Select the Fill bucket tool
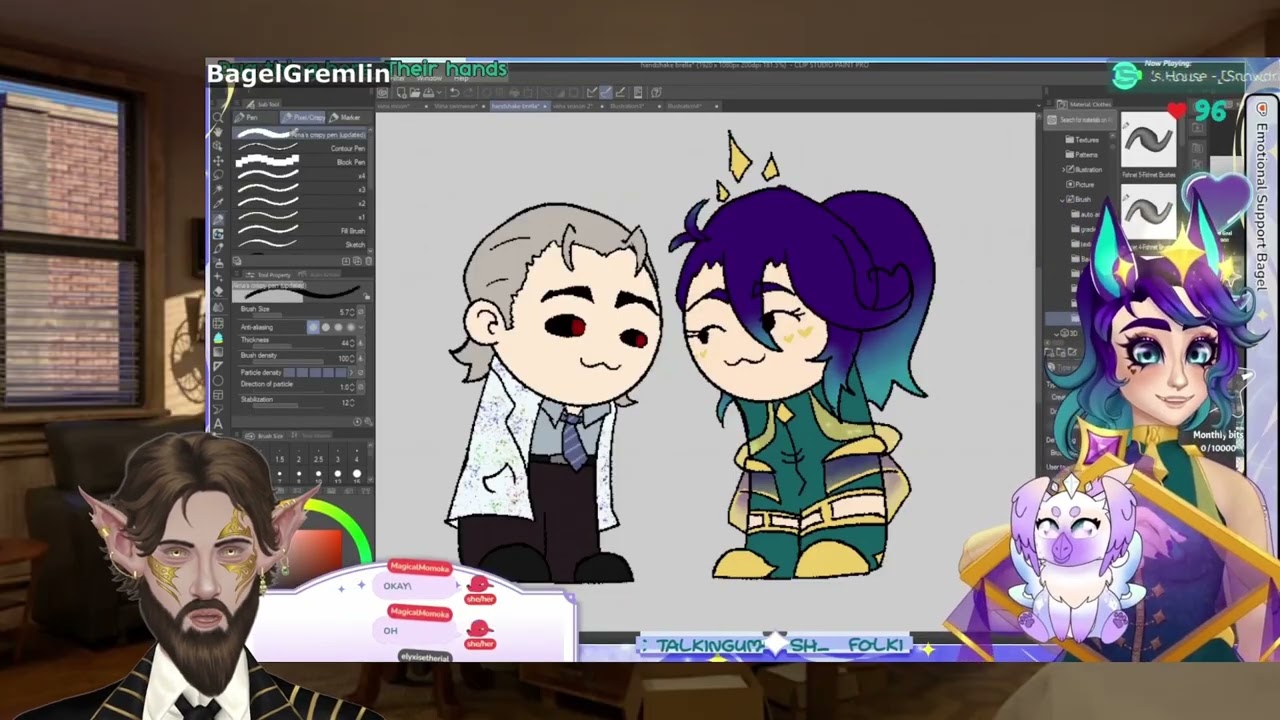 (218, 337)
